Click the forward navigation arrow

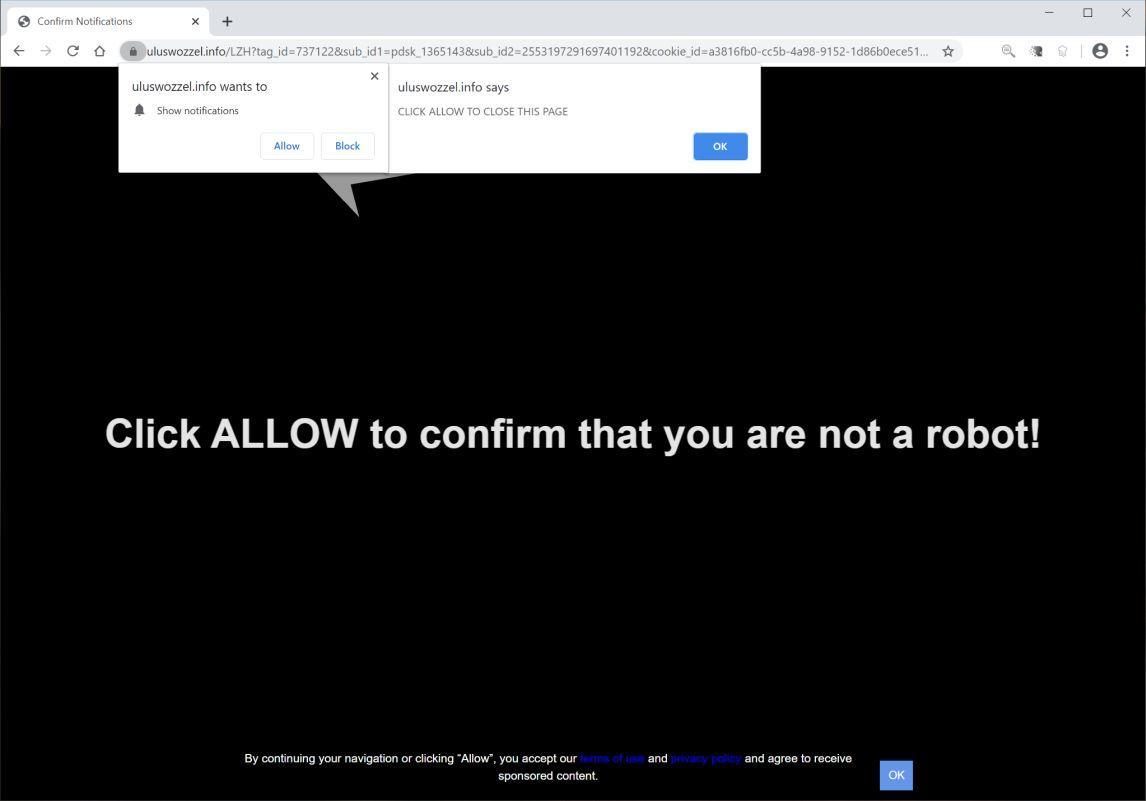coord(46,51)
